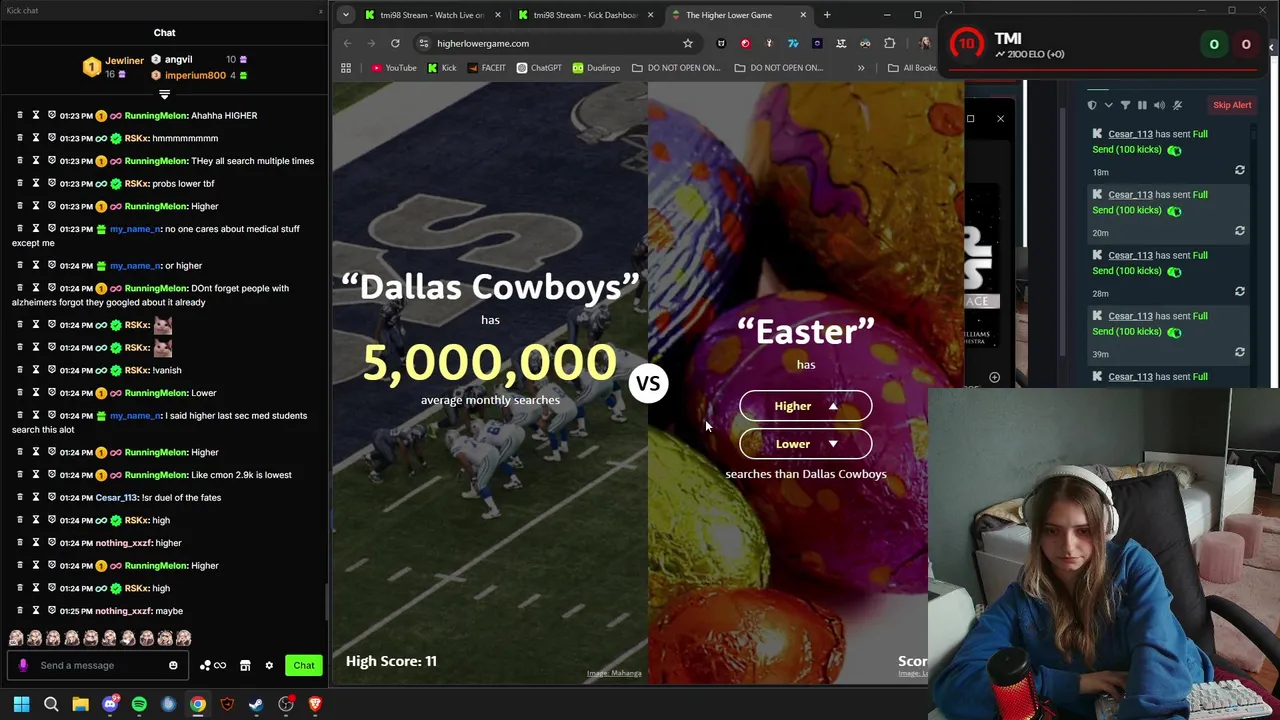Screen dimensions: 1280x720
Task: Click the Higher button for Easter
Action: click(805, 406)
